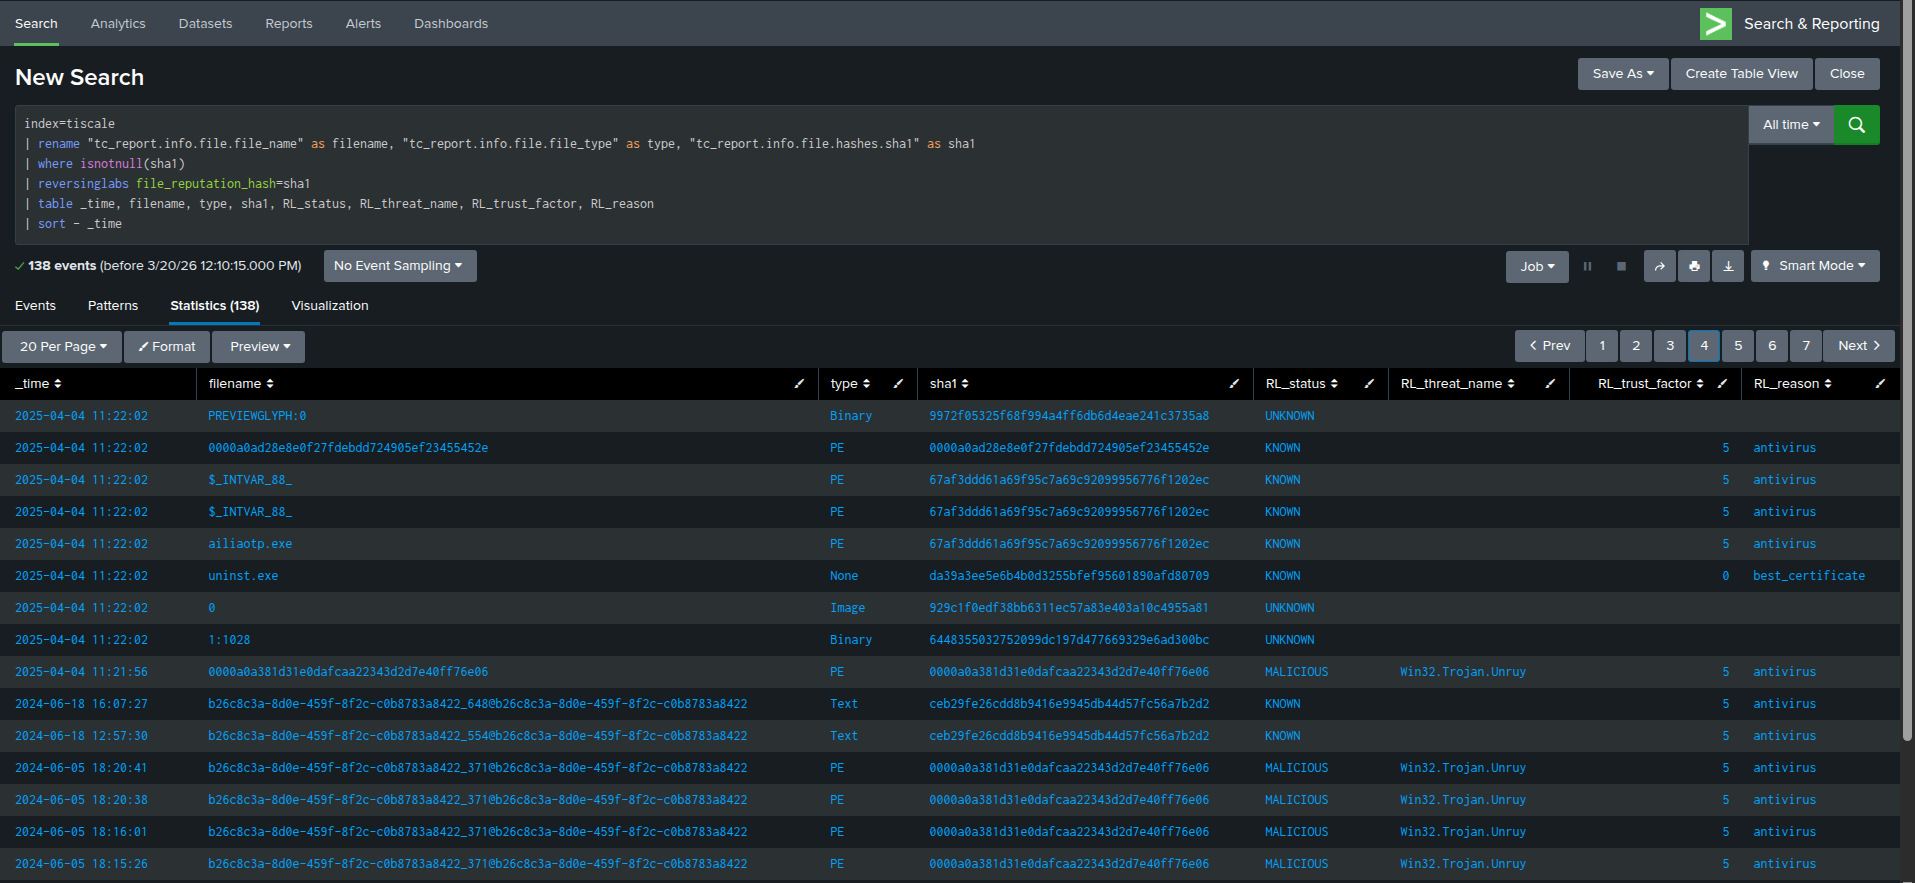Screen dimensions: 1915x883
Task: Edit the RL_threat_name column pencil icon
Action: (1550, 384)
